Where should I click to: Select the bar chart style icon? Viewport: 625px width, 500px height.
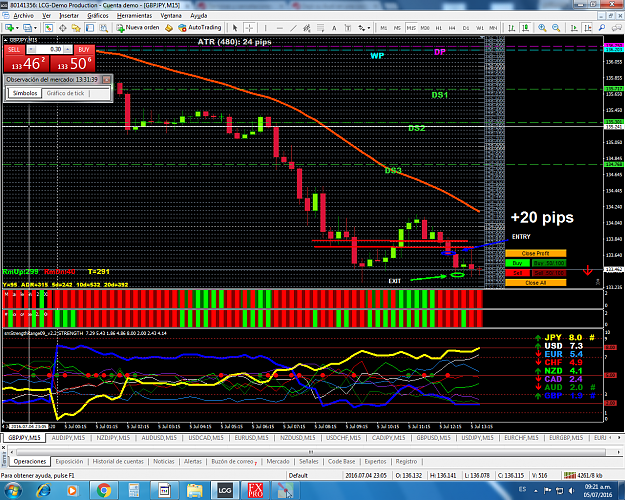(512, 28)
